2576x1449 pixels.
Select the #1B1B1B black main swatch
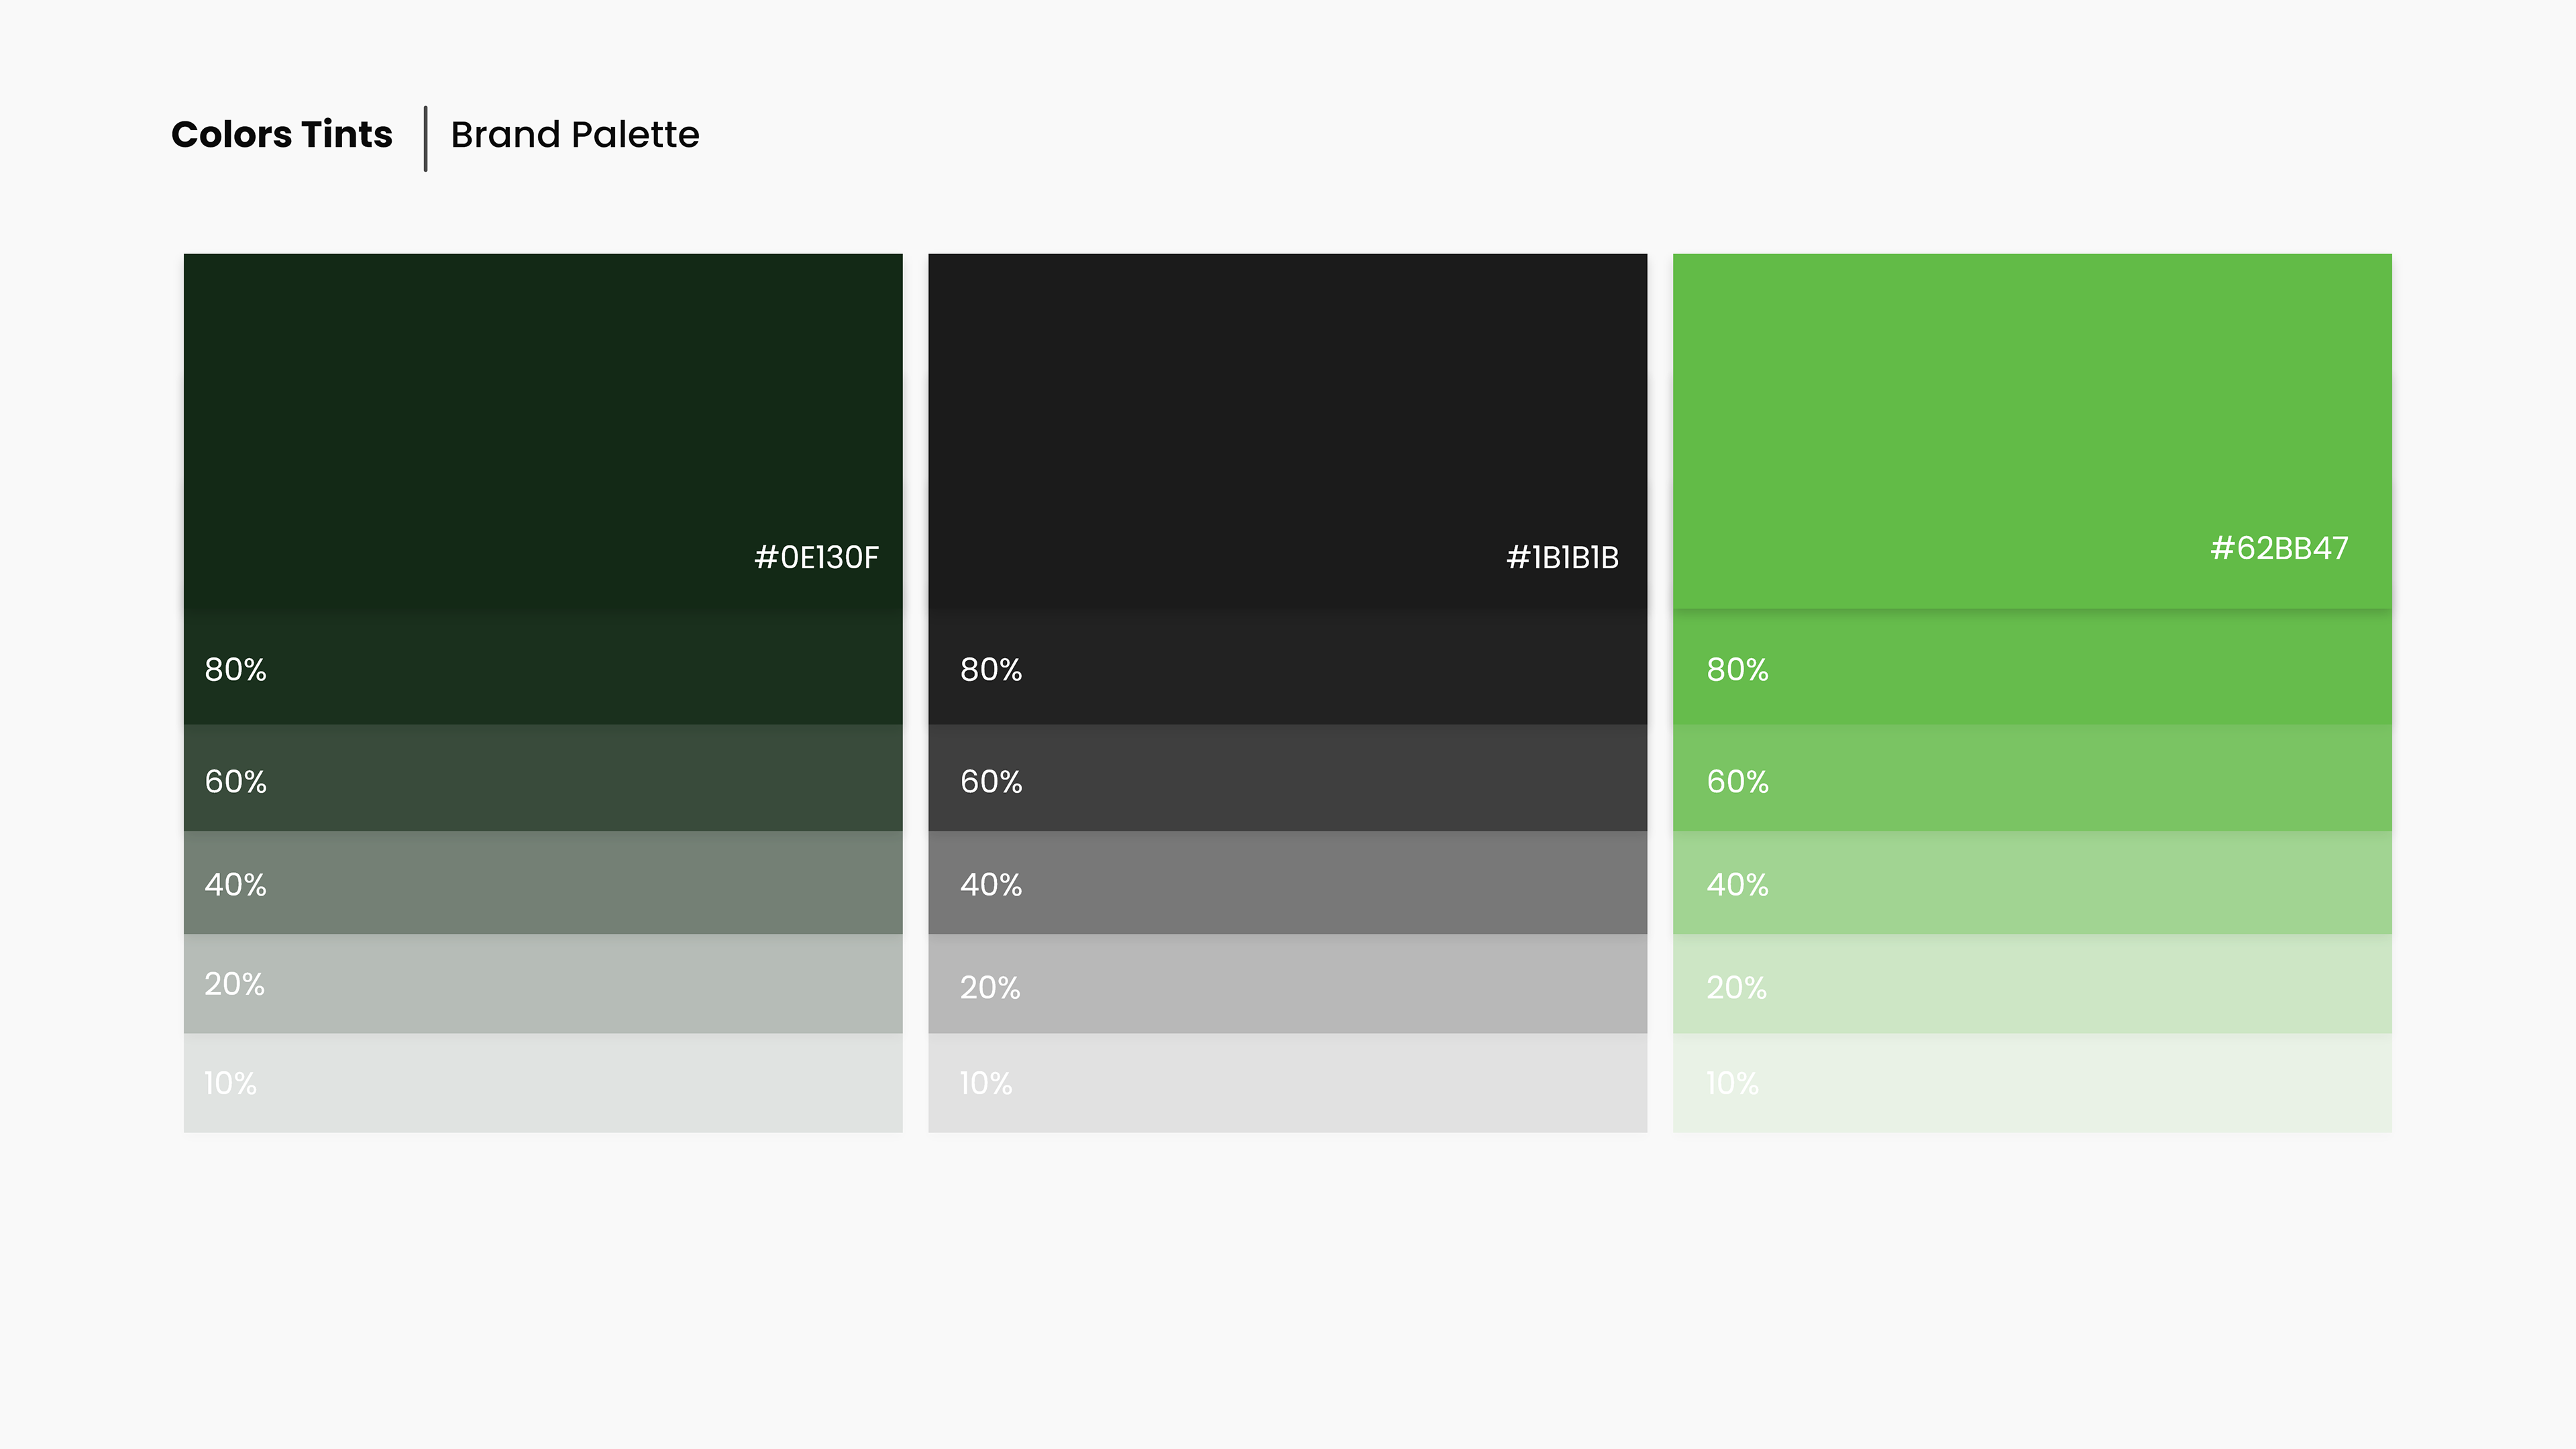(x=1287, y=430)
